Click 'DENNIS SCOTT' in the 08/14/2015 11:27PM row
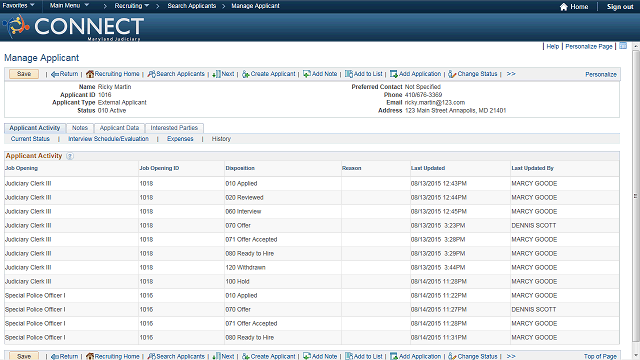640x360 pixels. click(533, 309)
